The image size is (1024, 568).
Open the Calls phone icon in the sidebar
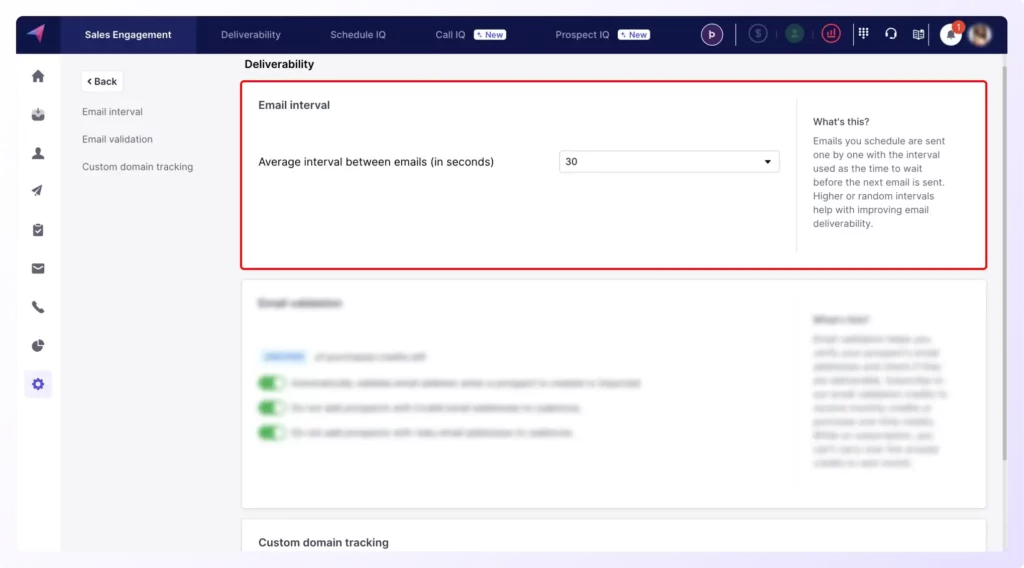pos(38,307)
